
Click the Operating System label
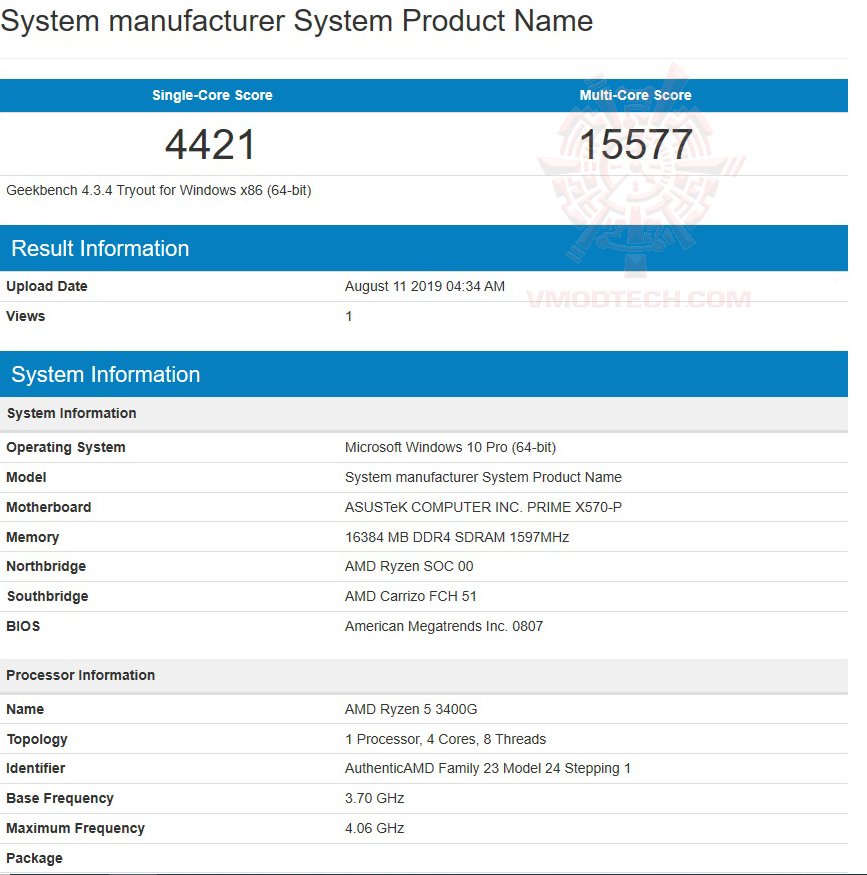coord(66,448)
